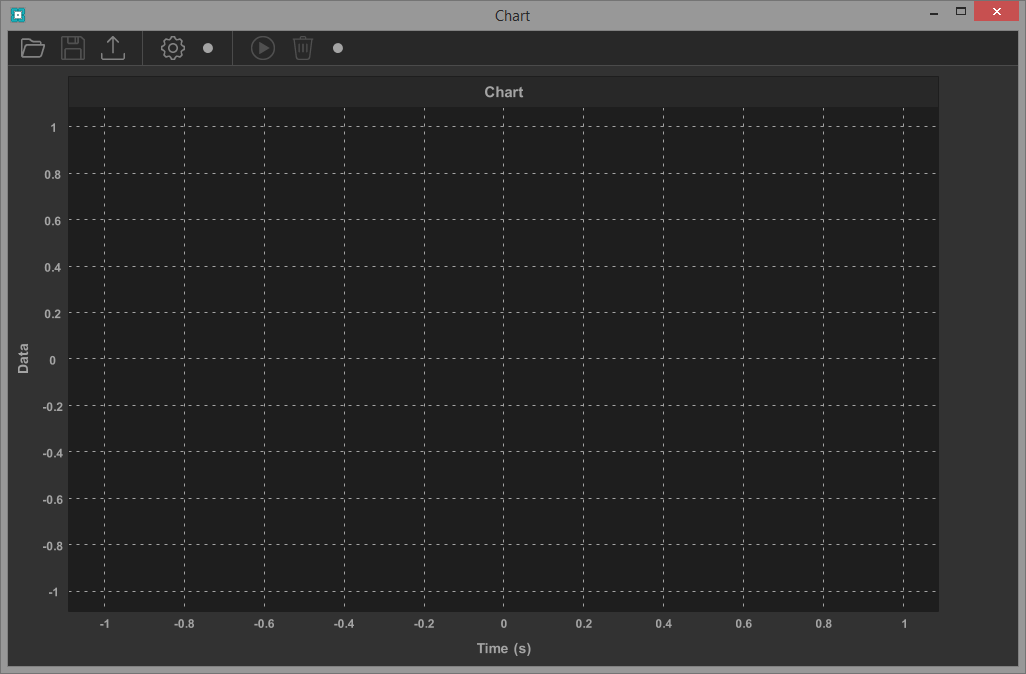Click the dot indicator beside the gear icon
The image size is (1026, 674).
[x=208, y=48]
